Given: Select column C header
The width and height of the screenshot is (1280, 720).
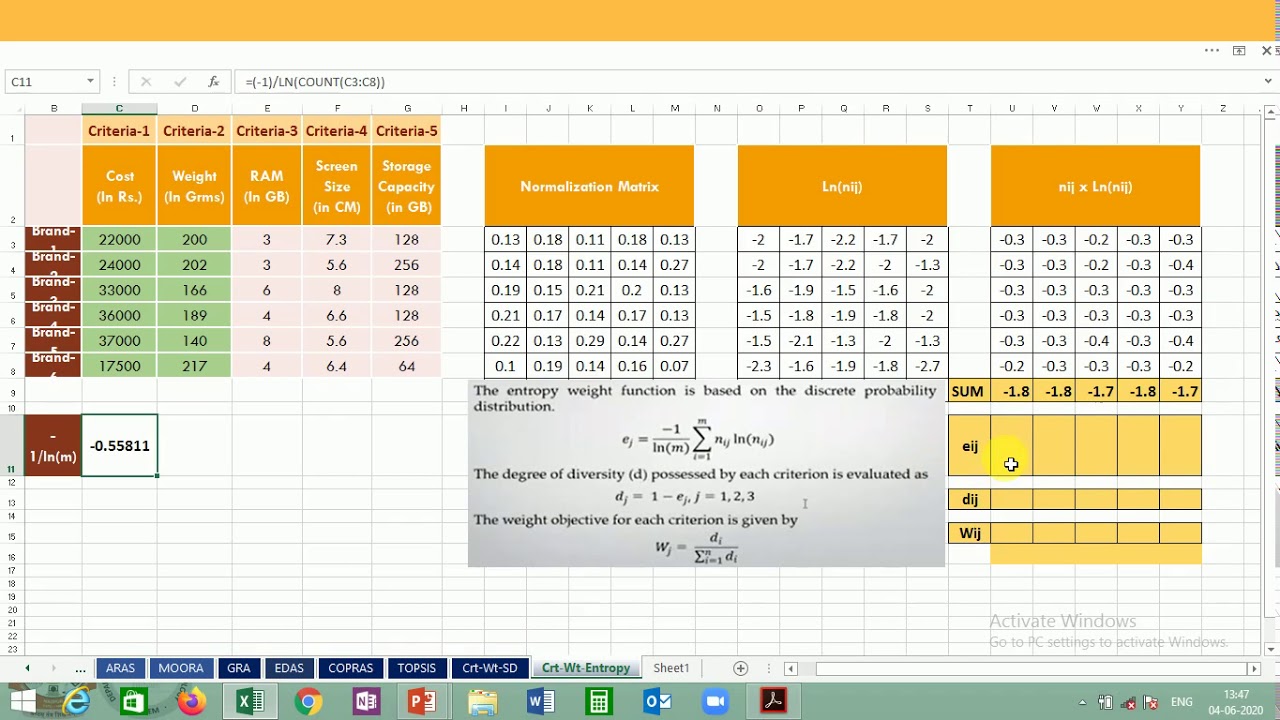Looking at the screenshot, I should pyautogui.click(x=119, y=108).
